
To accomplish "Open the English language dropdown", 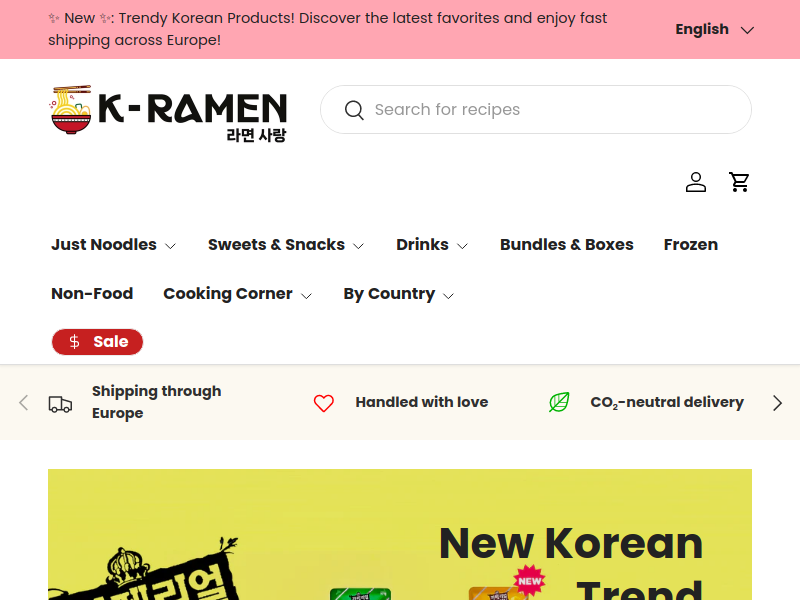I will coord(714,30).
